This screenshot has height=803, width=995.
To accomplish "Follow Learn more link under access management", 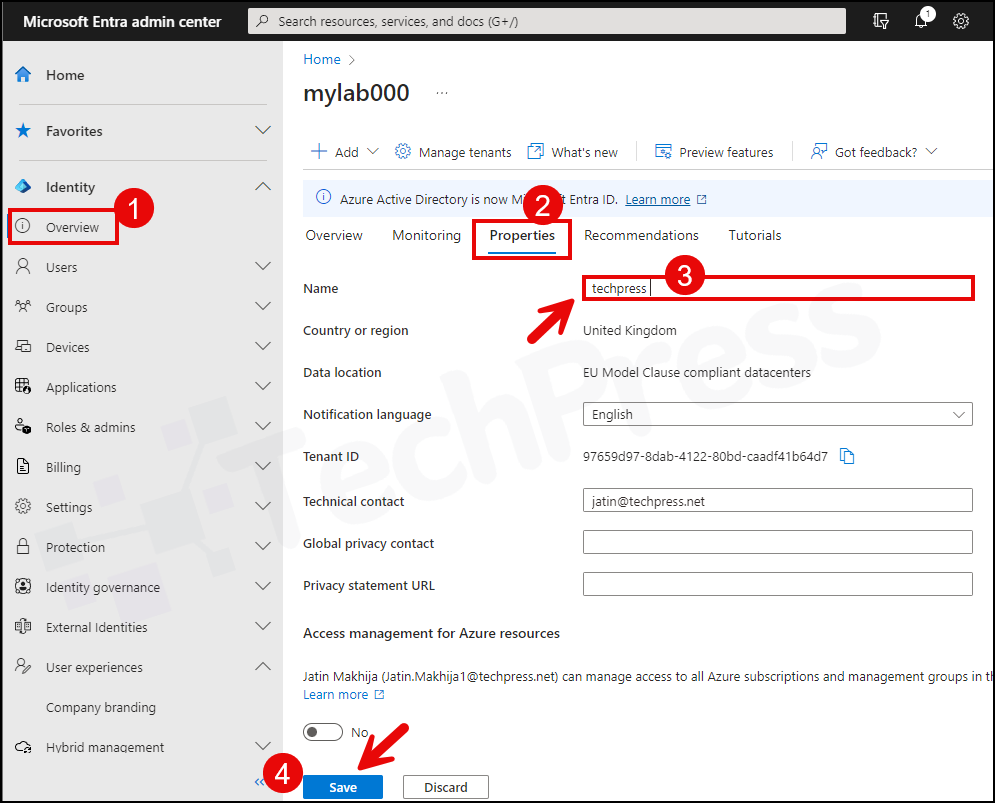I will pos(335,694).
